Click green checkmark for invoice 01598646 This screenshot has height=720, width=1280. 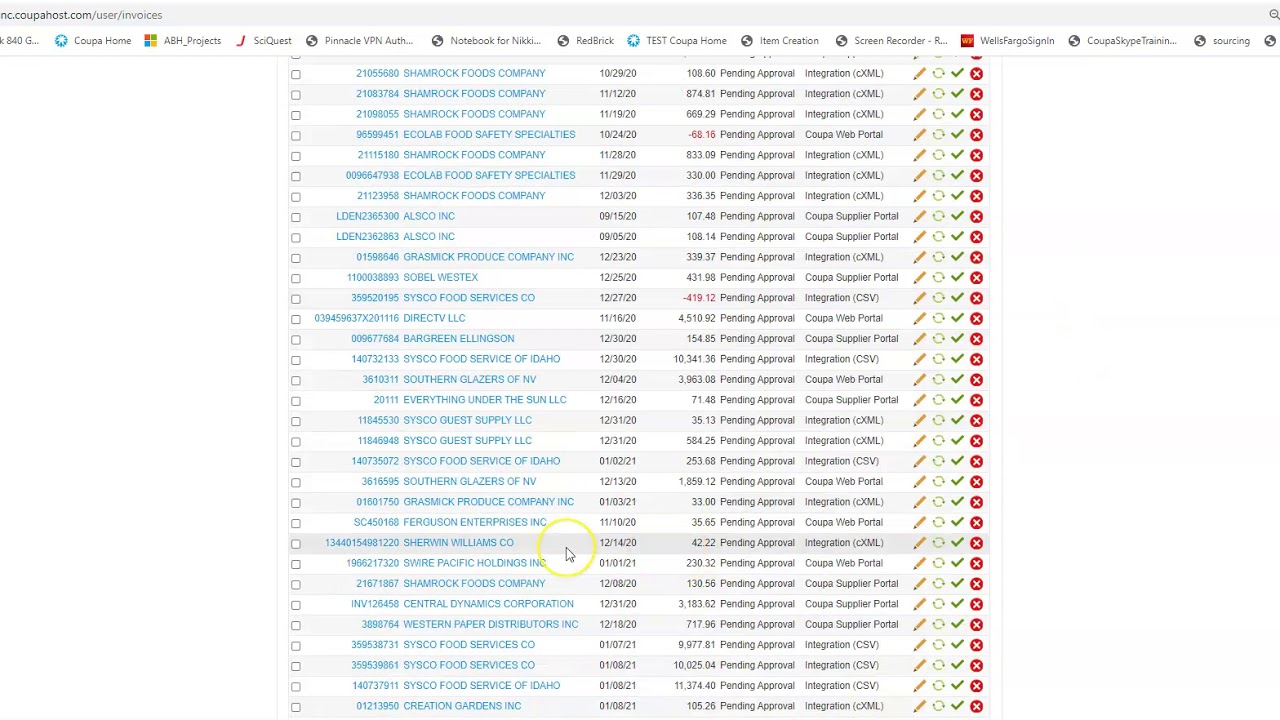pyautogui.click(x=957, y=257)
